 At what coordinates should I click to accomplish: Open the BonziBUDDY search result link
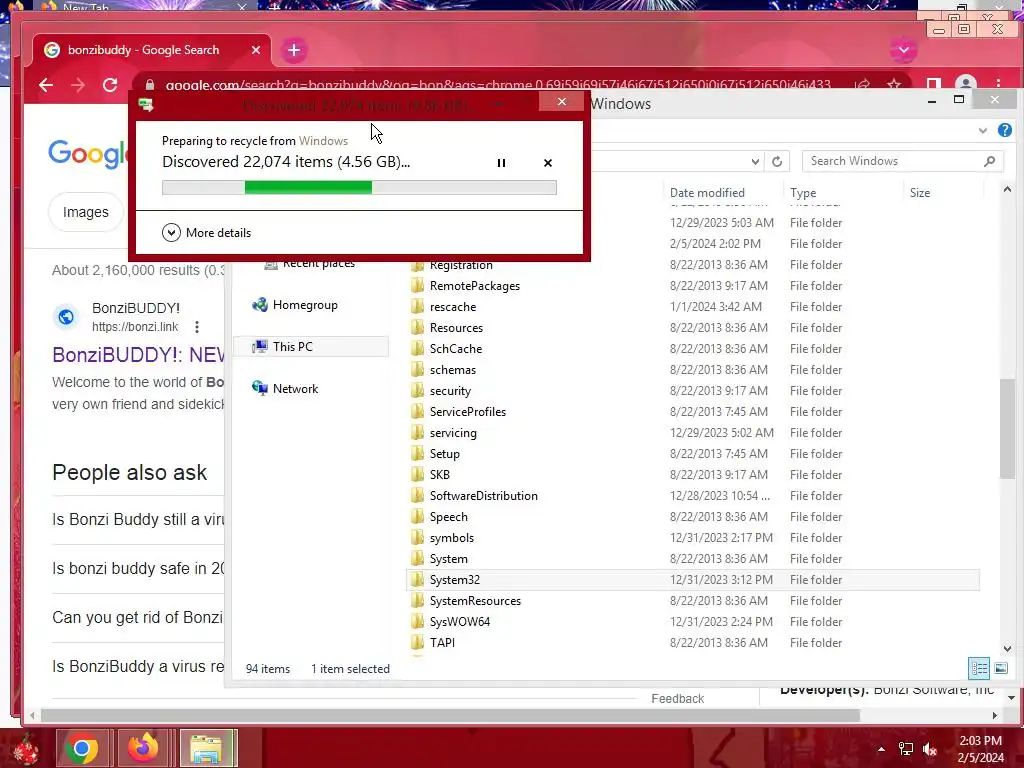point(138,355)
